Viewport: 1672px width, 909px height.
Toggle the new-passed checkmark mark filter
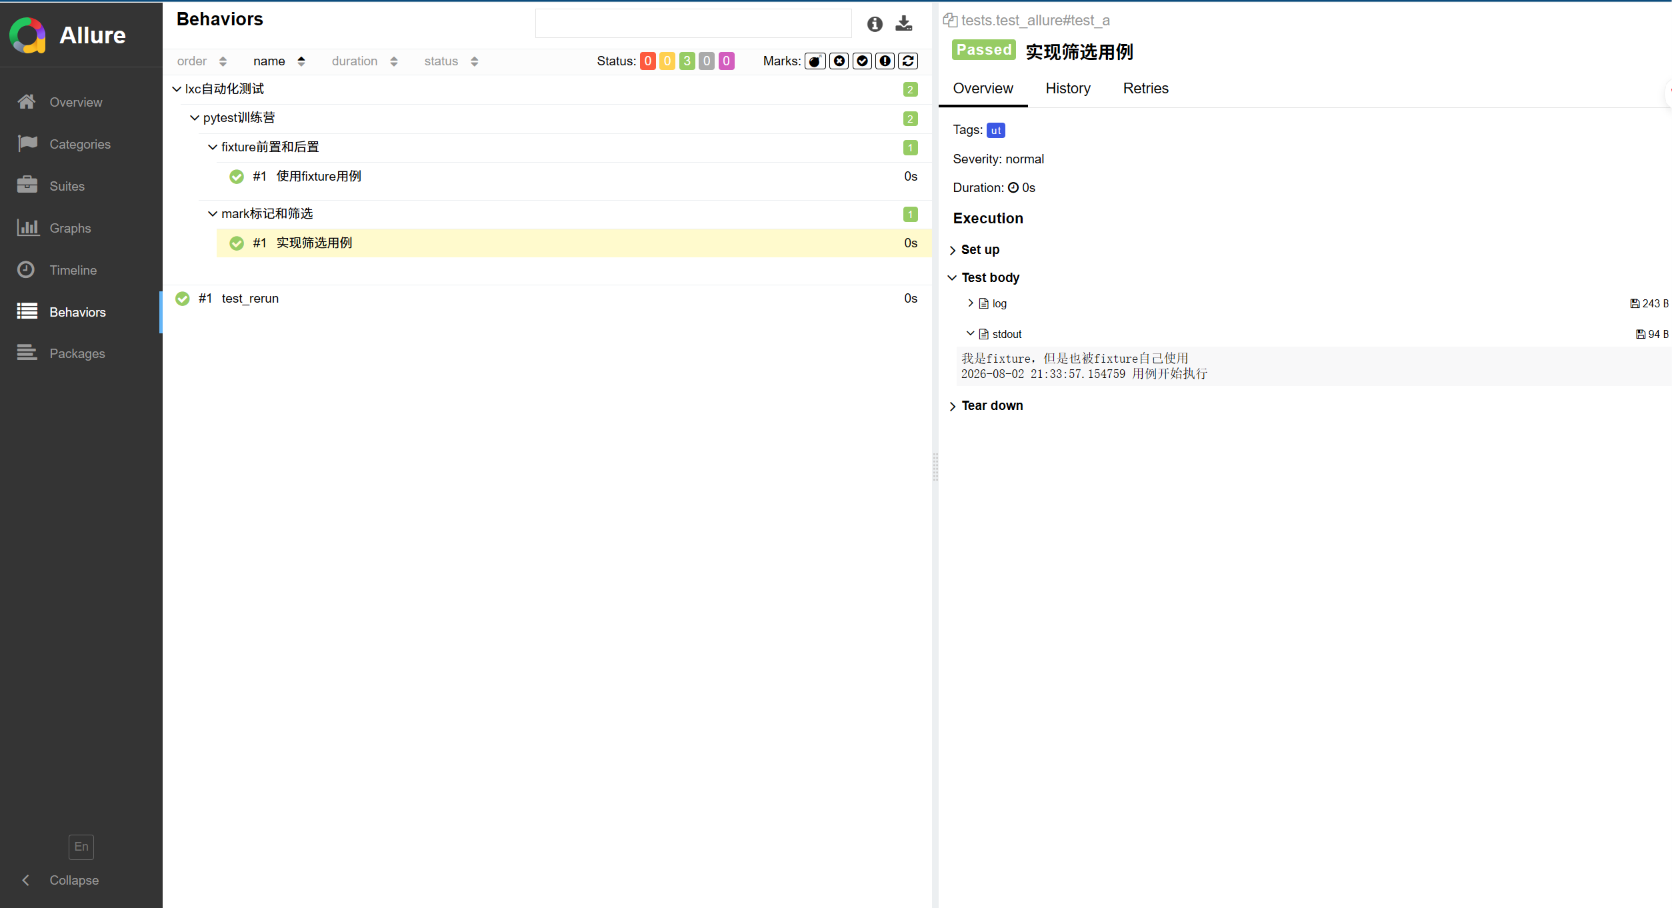point(862,61)
